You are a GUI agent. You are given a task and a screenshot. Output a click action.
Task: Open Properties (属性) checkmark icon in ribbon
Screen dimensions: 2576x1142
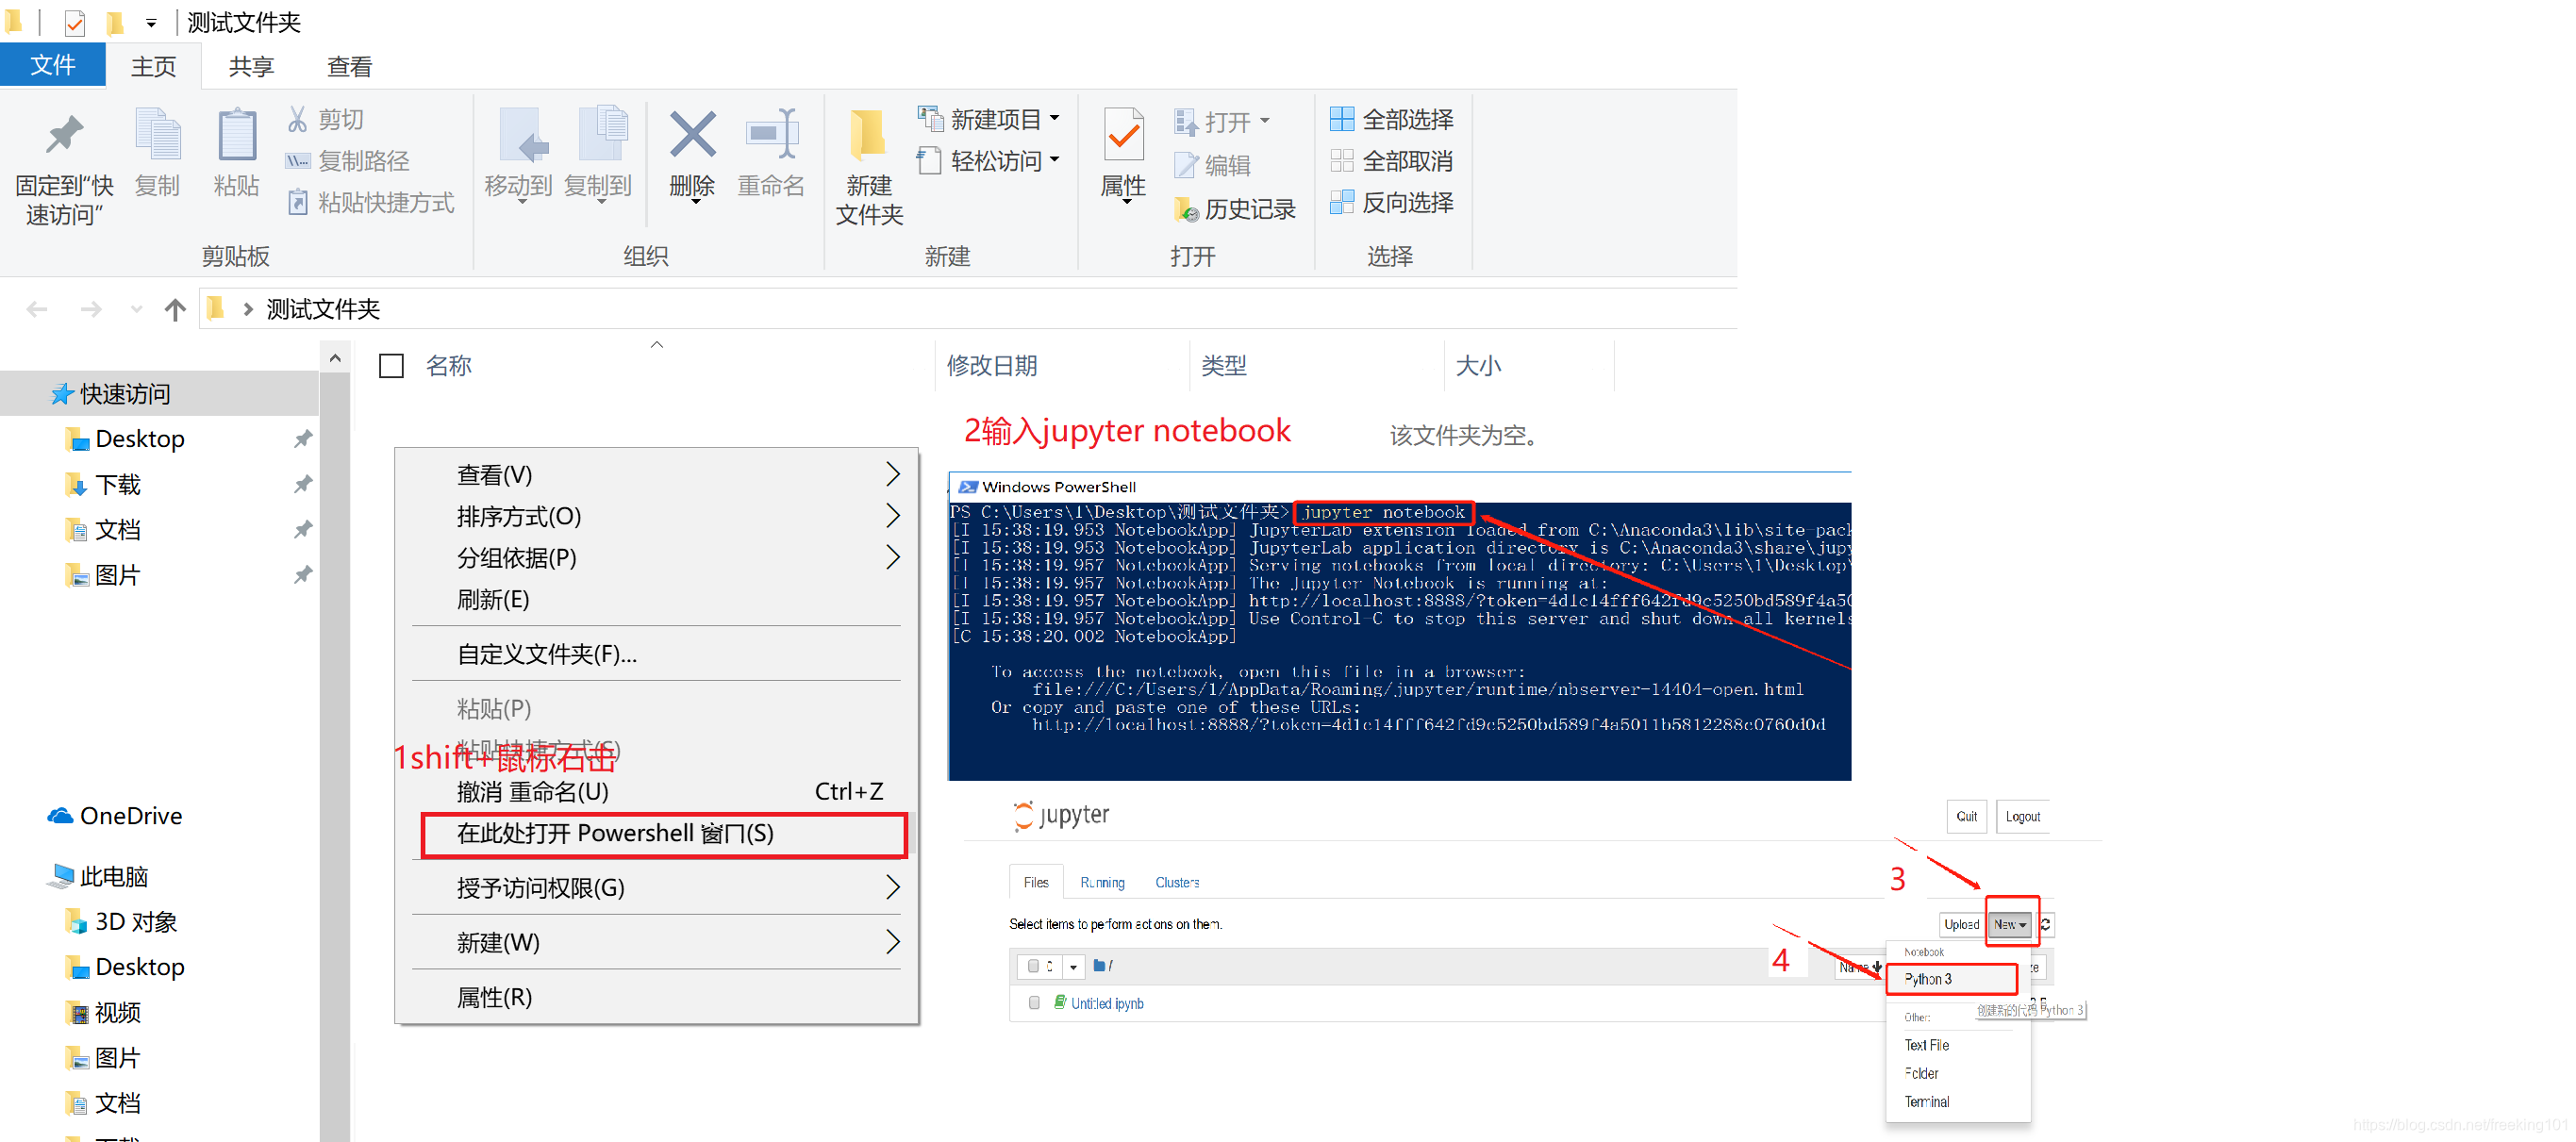(1123, 136)
